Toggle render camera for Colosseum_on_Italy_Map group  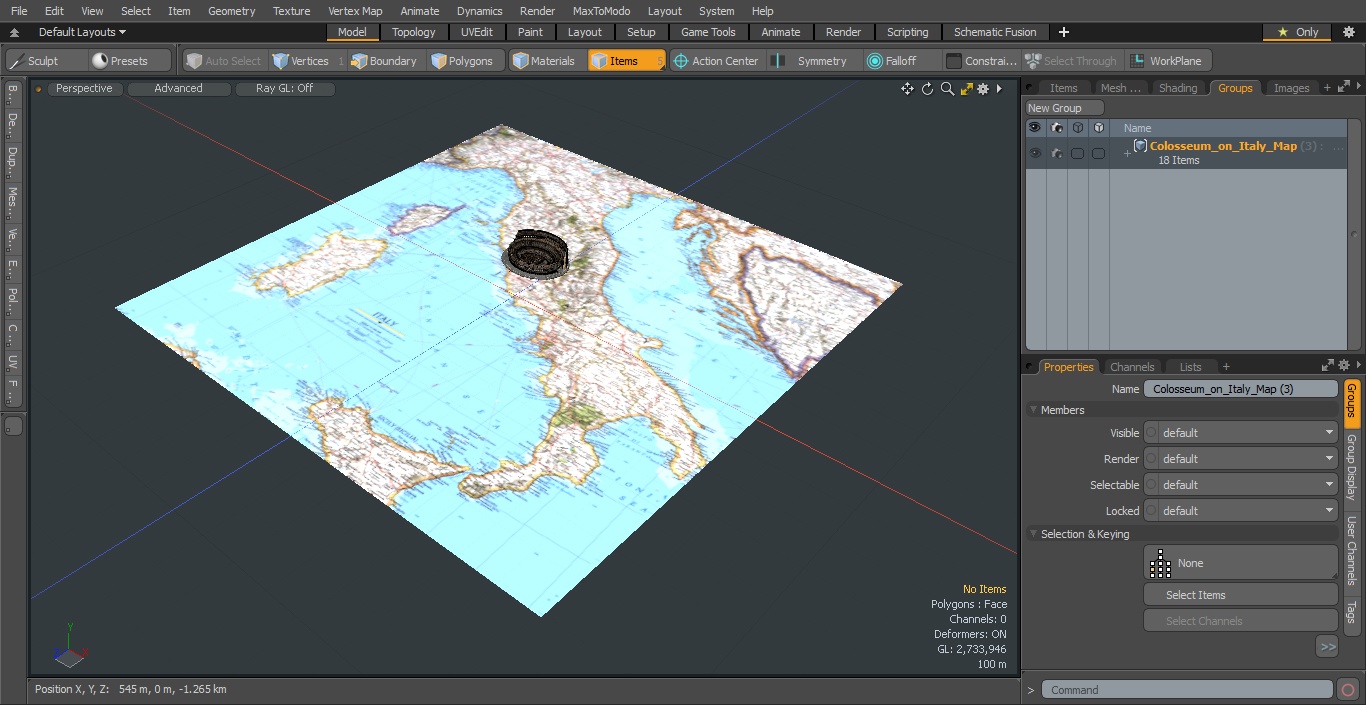tap(1056, 153)
